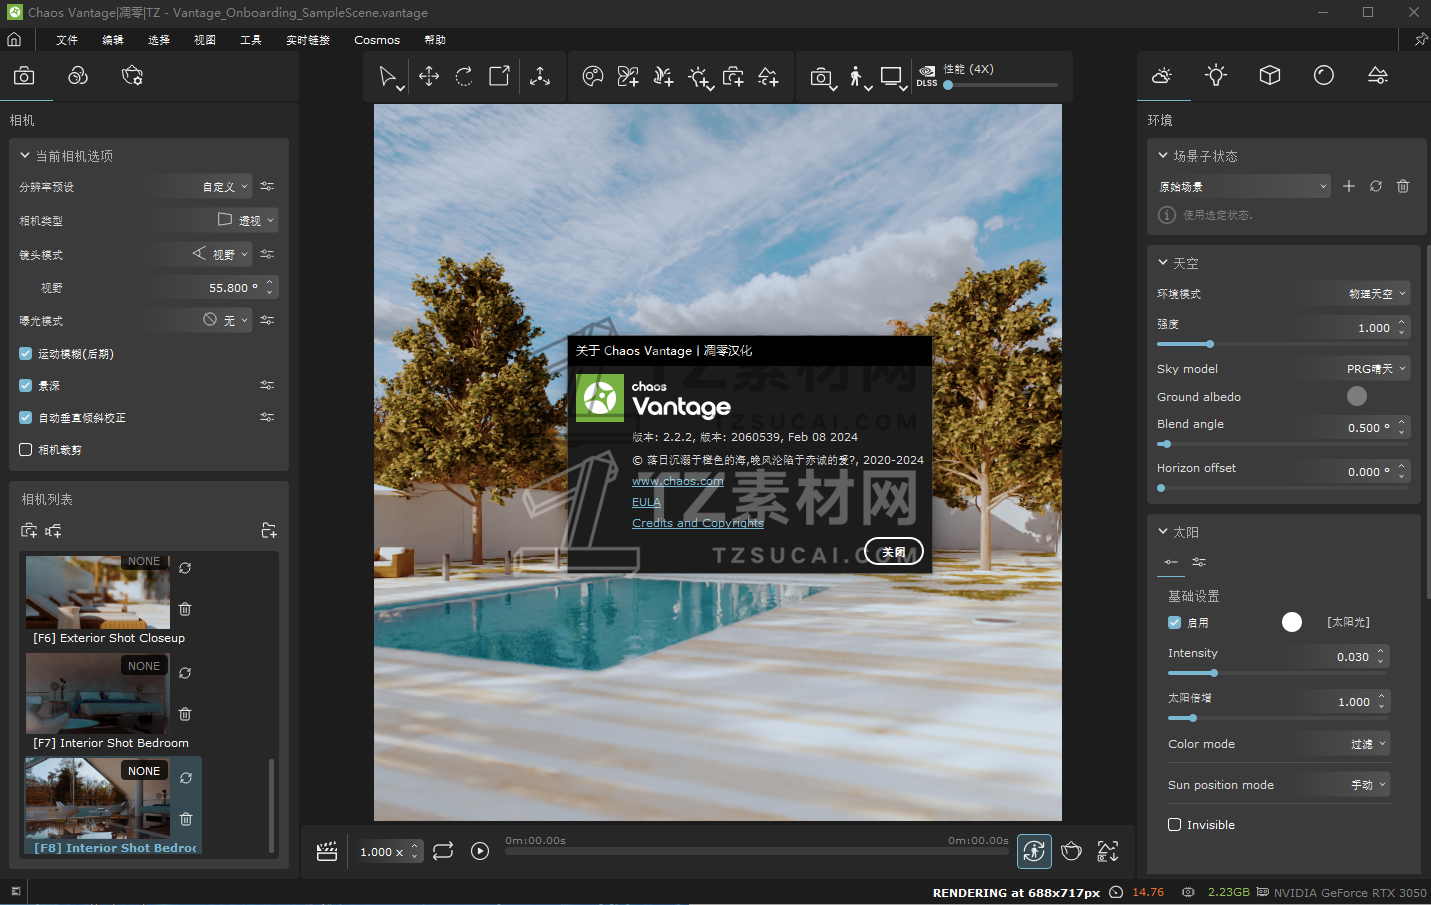Open the Credits and Copyrights link
Screen dimensions: 1431x905
tap(698, 523)
